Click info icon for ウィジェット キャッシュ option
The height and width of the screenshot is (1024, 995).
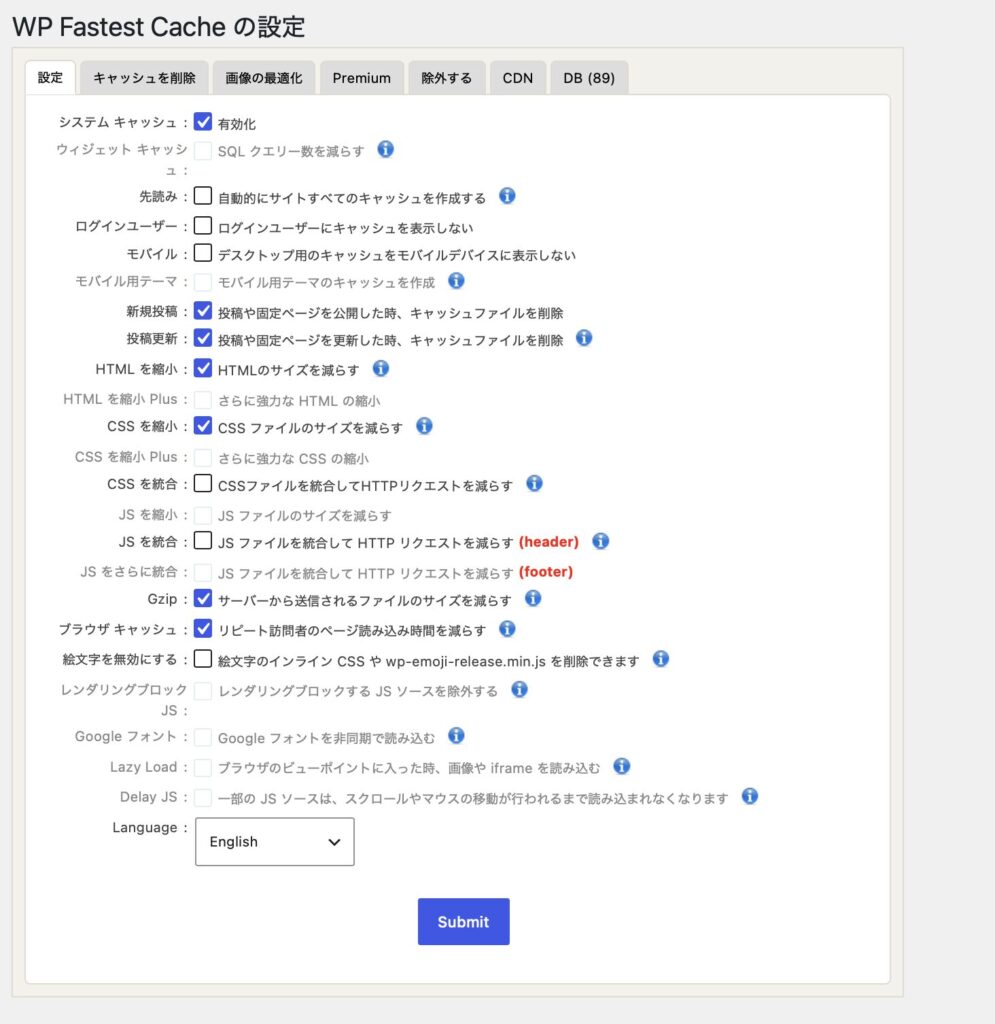[x=385, y=150]
